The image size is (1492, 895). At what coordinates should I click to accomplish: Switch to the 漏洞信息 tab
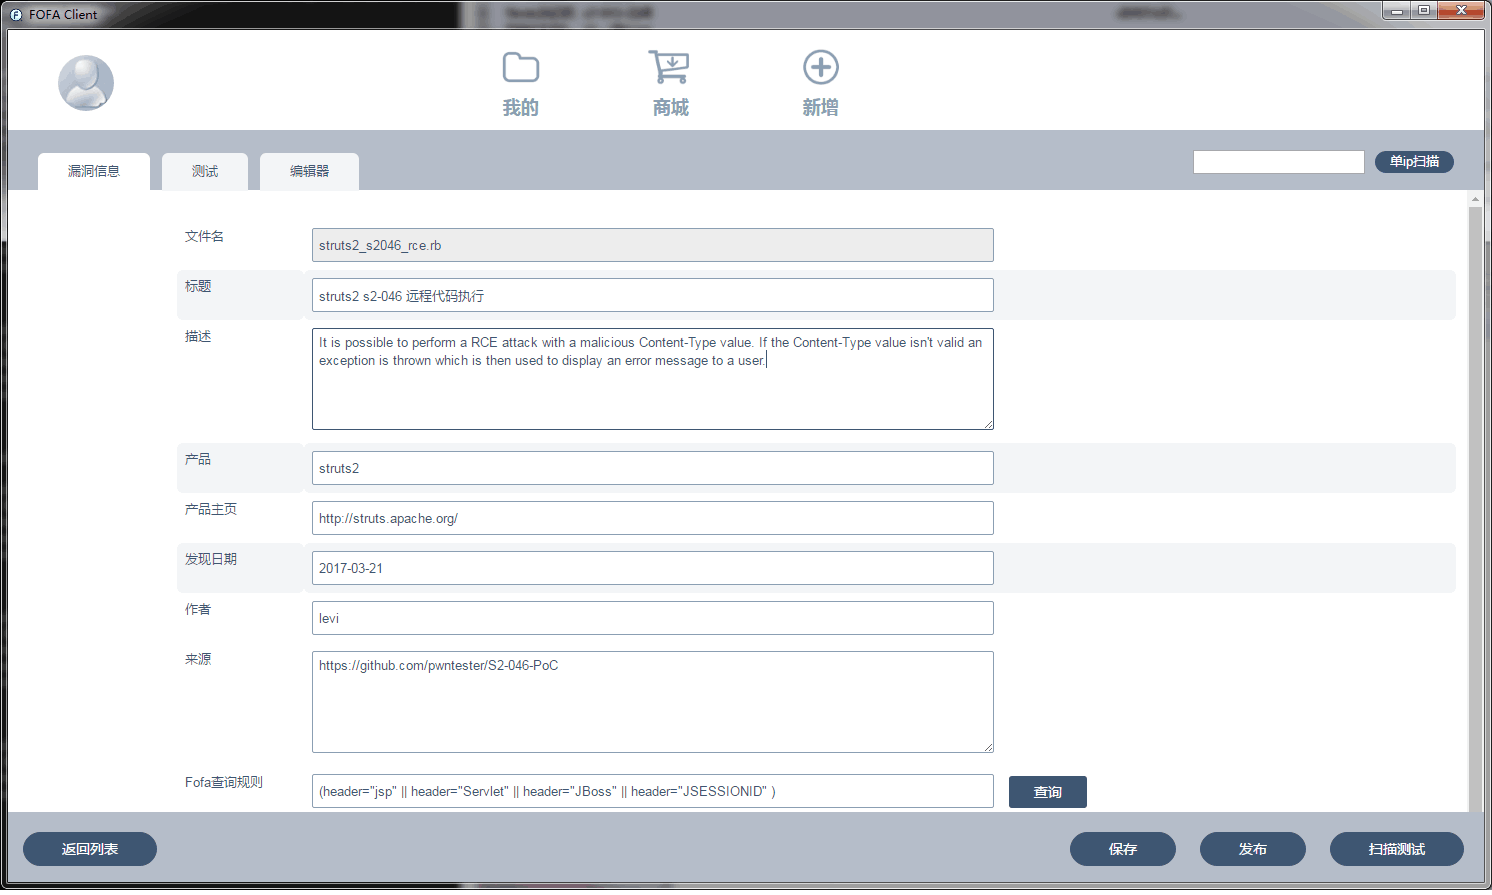coord(94,171)
